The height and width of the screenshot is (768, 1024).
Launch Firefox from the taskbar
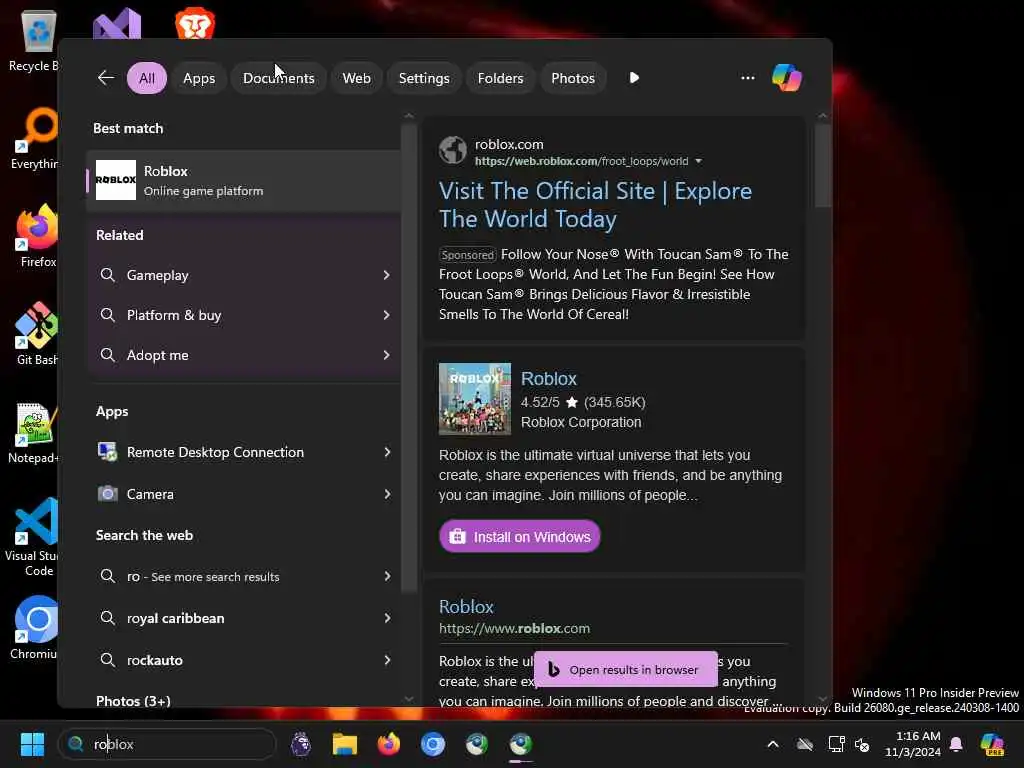pos(389,744)
